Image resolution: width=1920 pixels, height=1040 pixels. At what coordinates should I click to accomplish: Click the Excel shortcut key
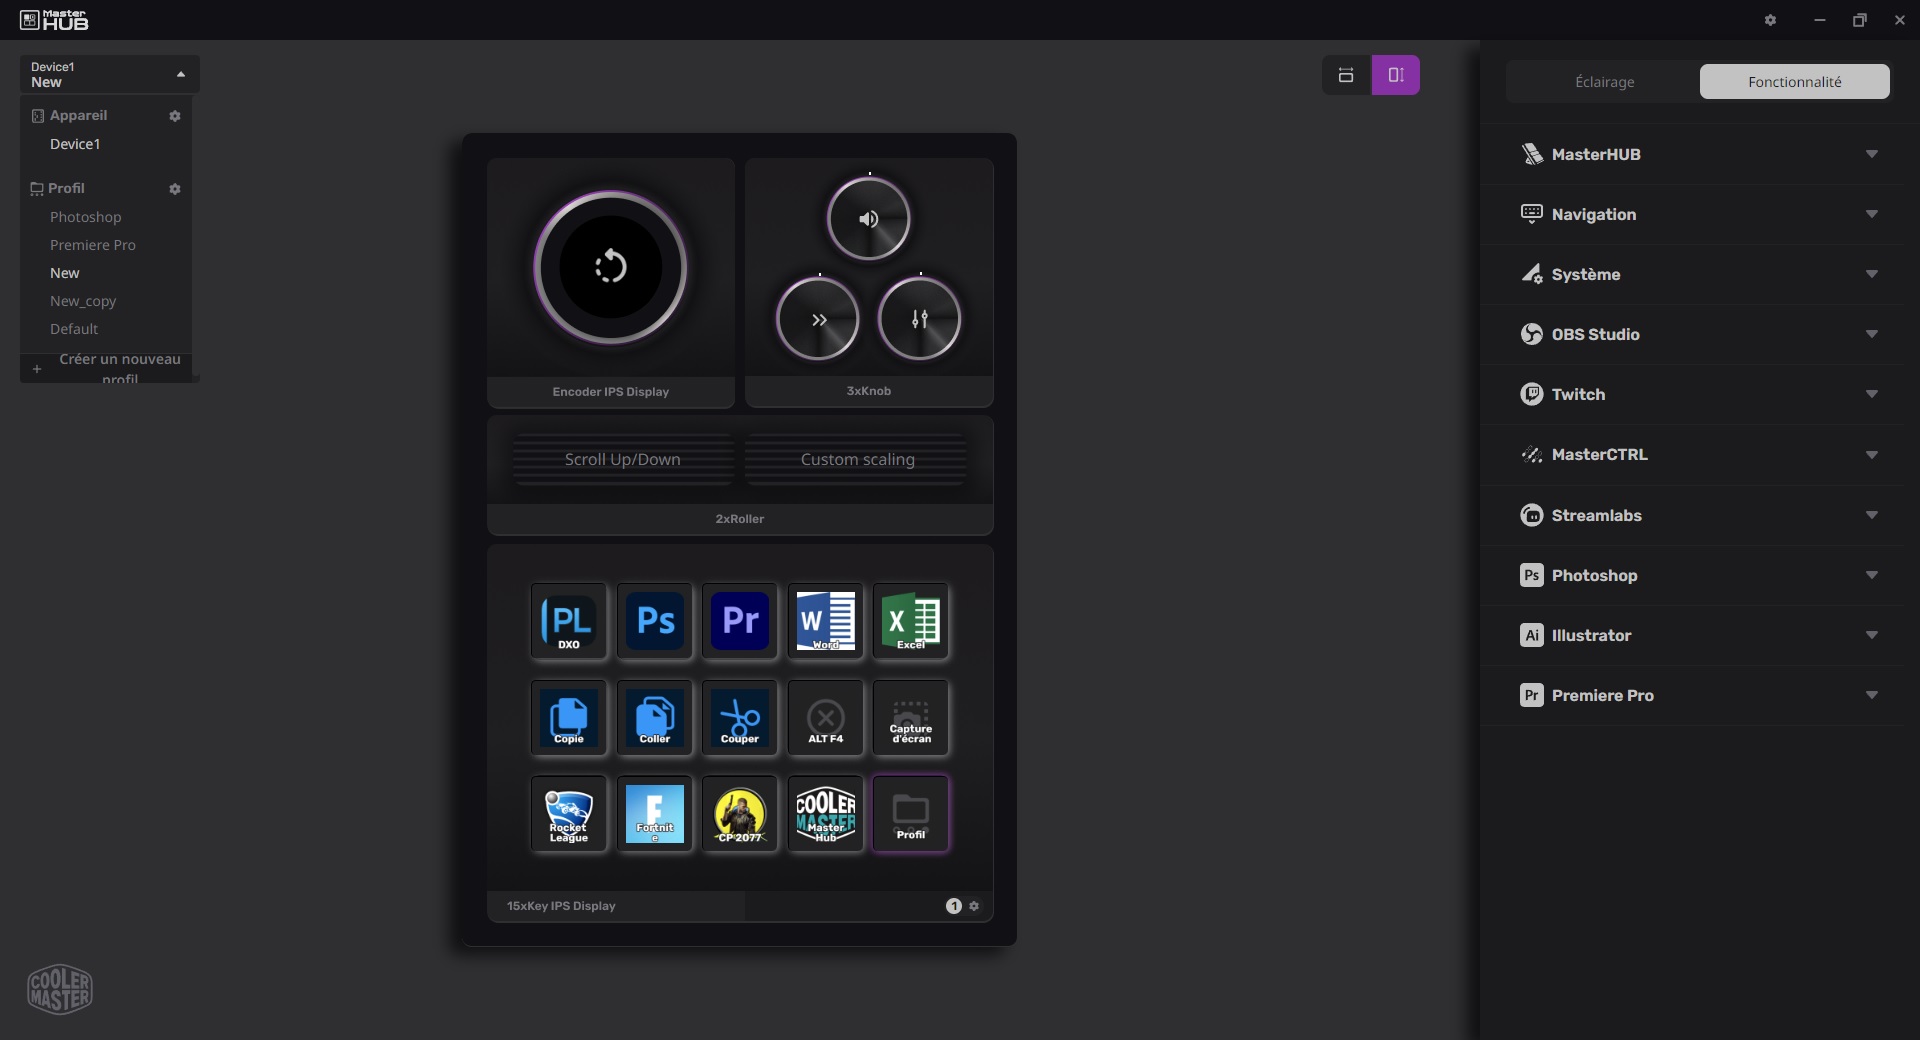coord(910,621)
